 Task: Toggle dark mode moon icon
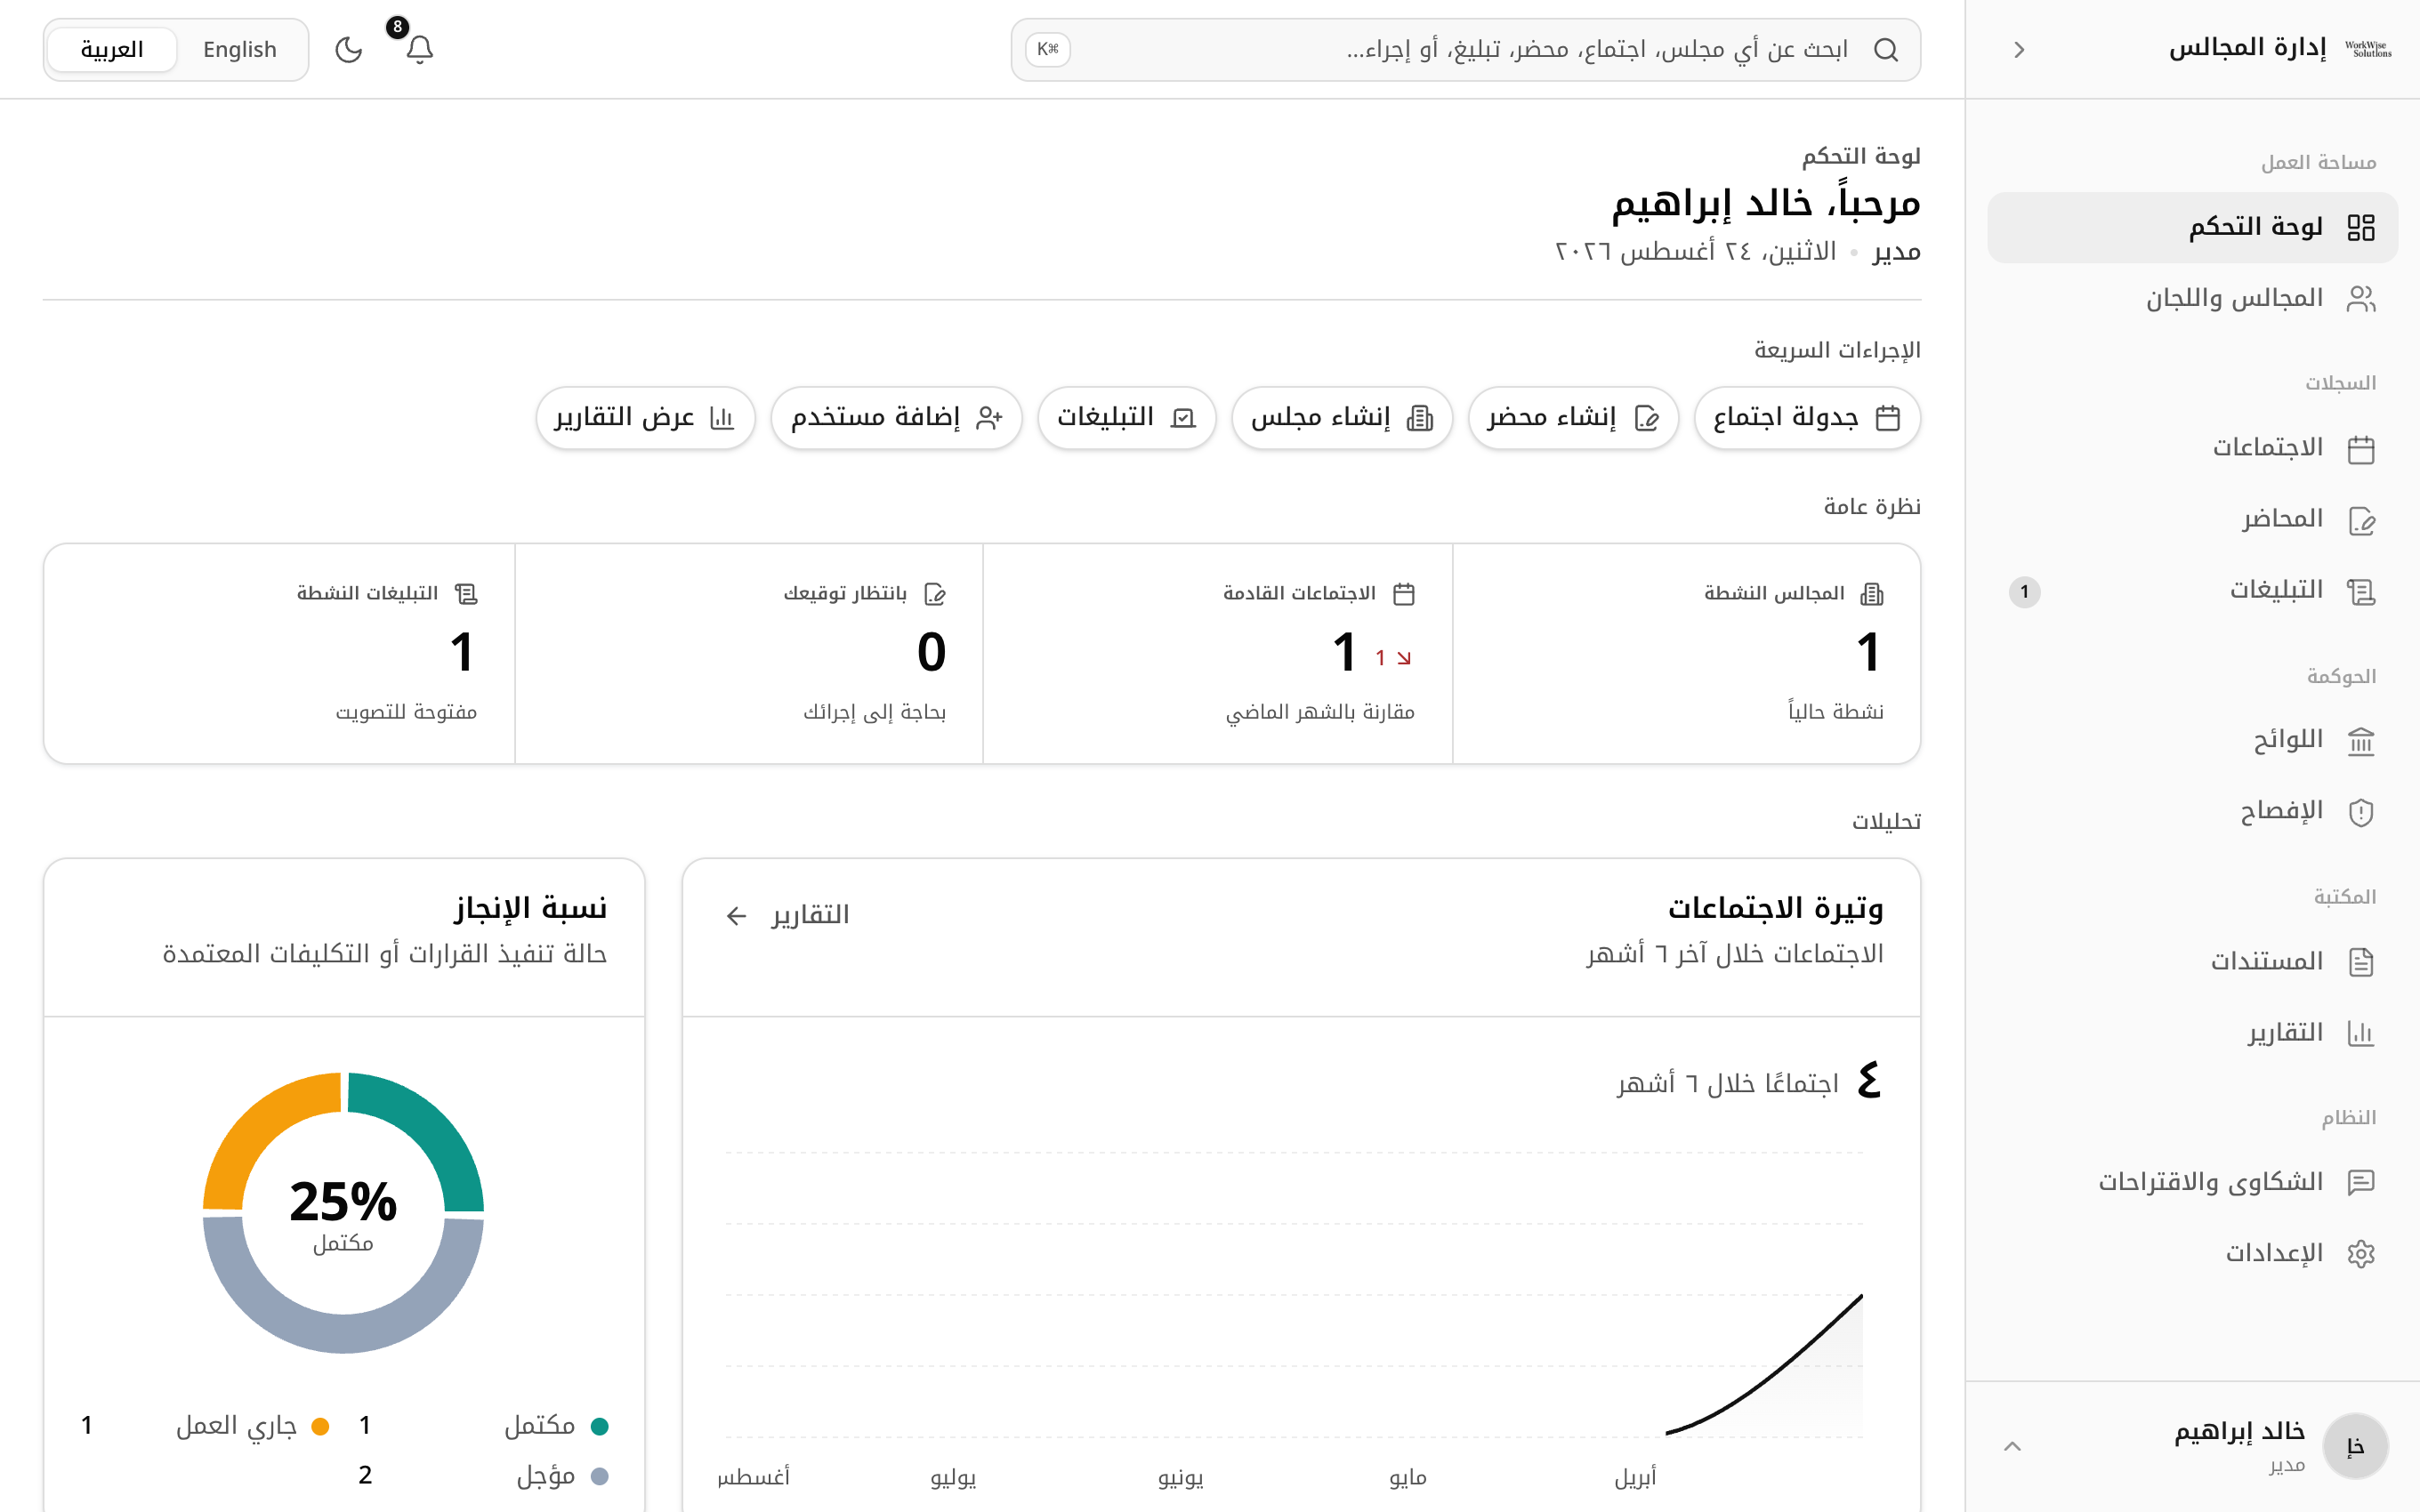[x=348, y=49]
